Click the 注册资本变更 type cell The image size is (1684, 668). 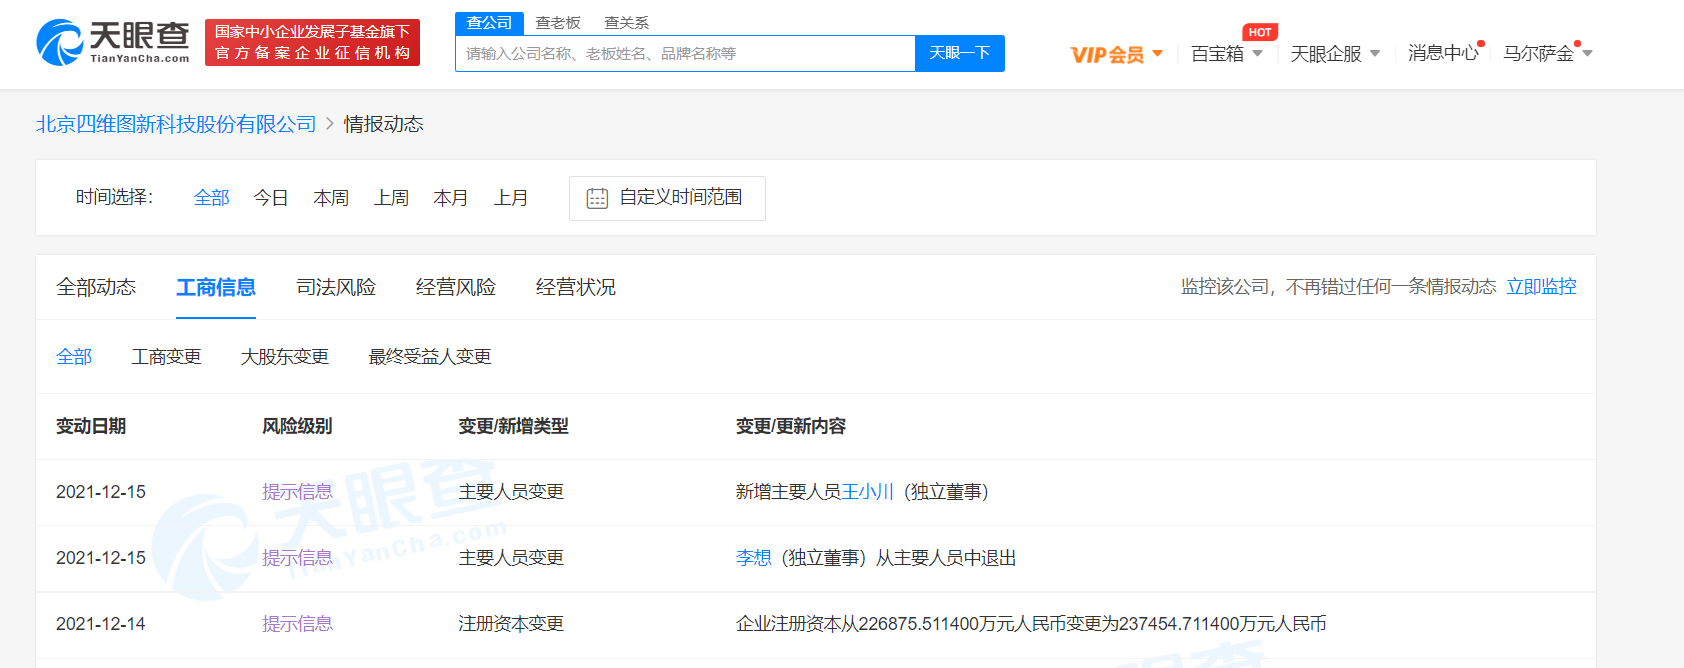click(511, 624)
